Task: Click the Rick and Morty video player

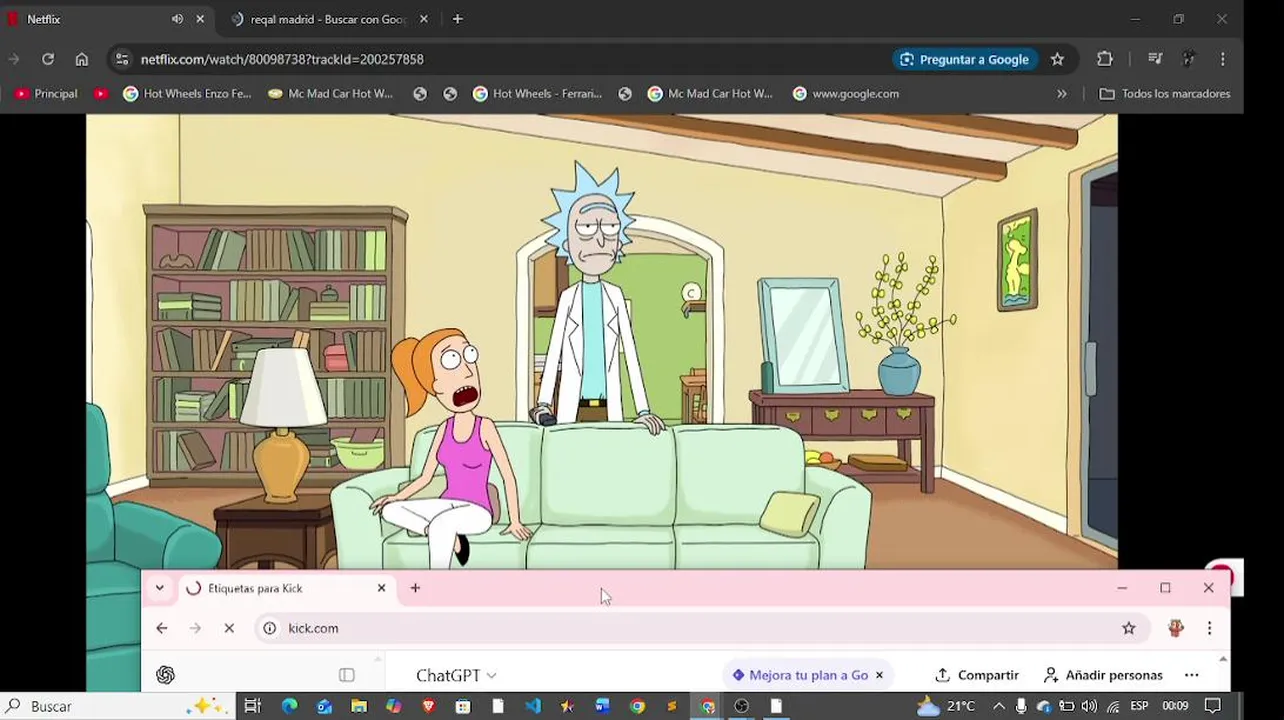Action: coord(601,340)
